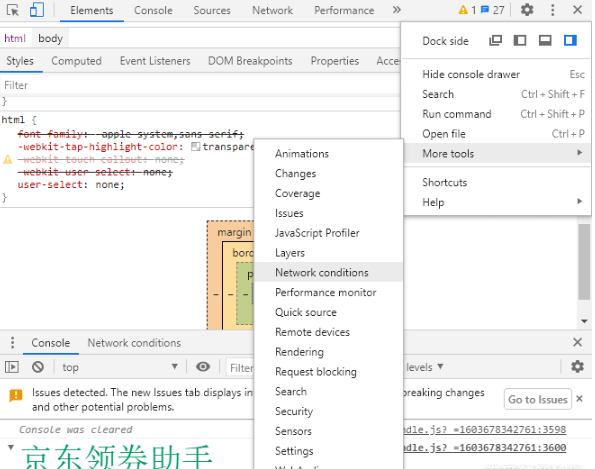Open the Performance panel tab

[344, 10]
